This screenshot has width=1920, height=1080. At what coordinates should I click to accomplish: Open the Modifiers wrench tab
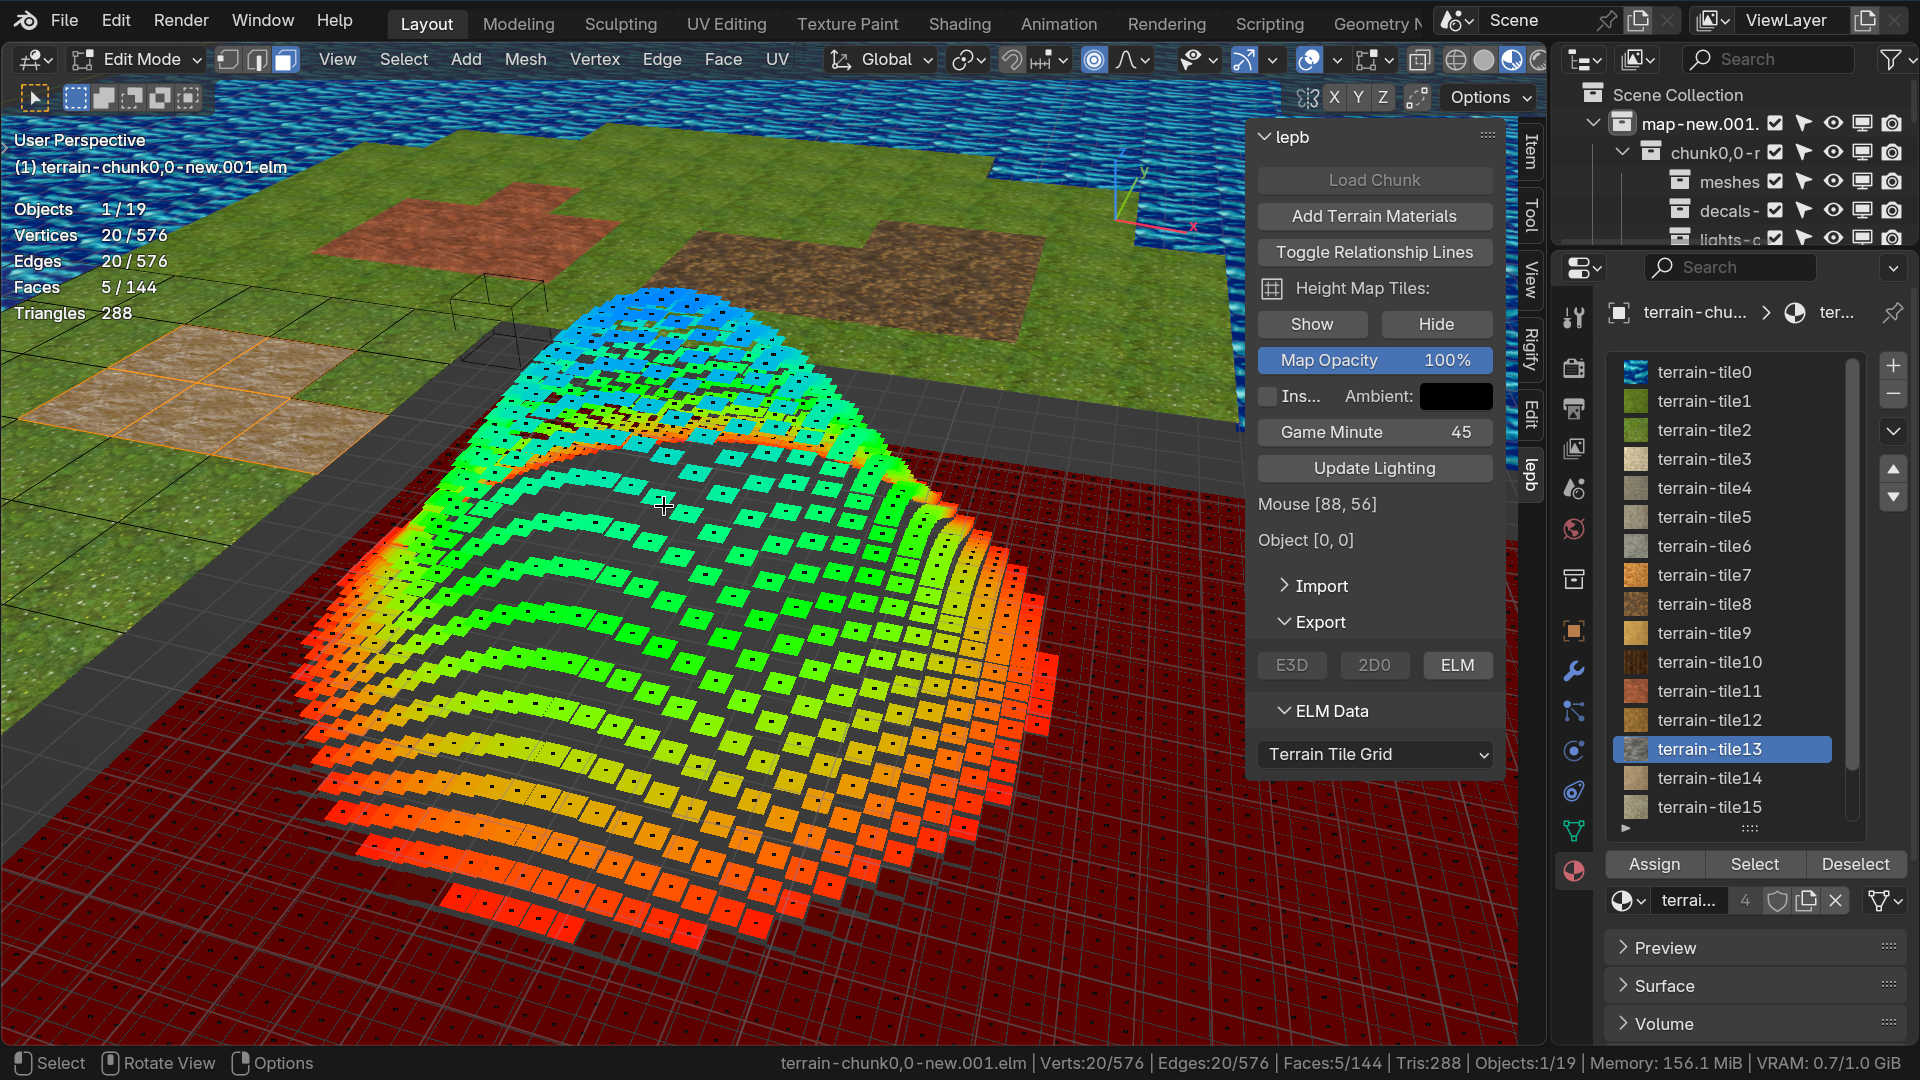[1573, 671]
